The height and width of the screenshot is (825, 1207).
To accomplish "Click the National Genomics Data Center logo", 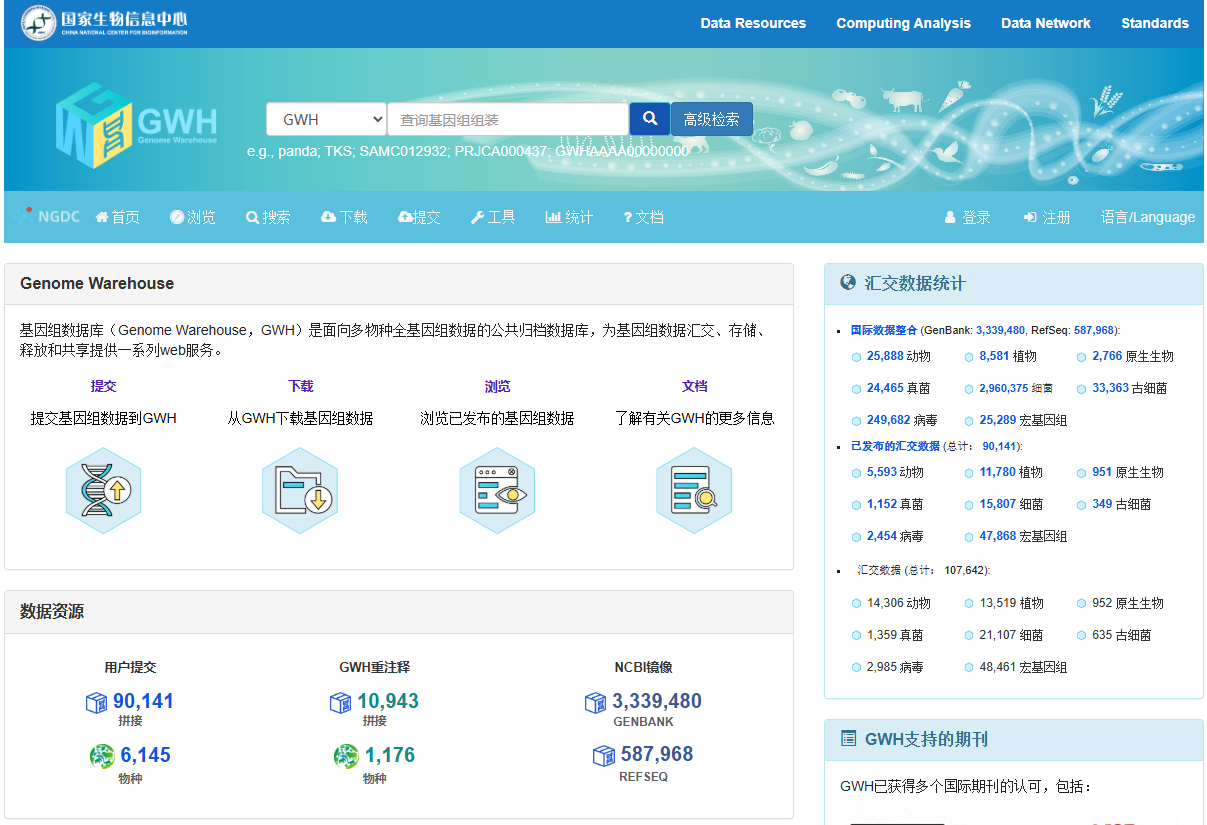I will pos(104,23).
